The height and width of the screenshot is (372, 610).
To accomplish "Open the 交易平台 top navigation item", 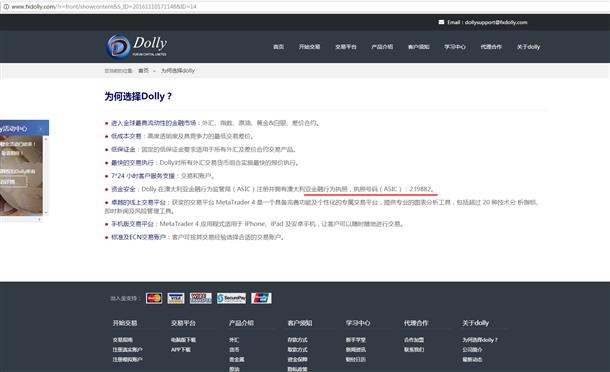I will click(346, 47).
